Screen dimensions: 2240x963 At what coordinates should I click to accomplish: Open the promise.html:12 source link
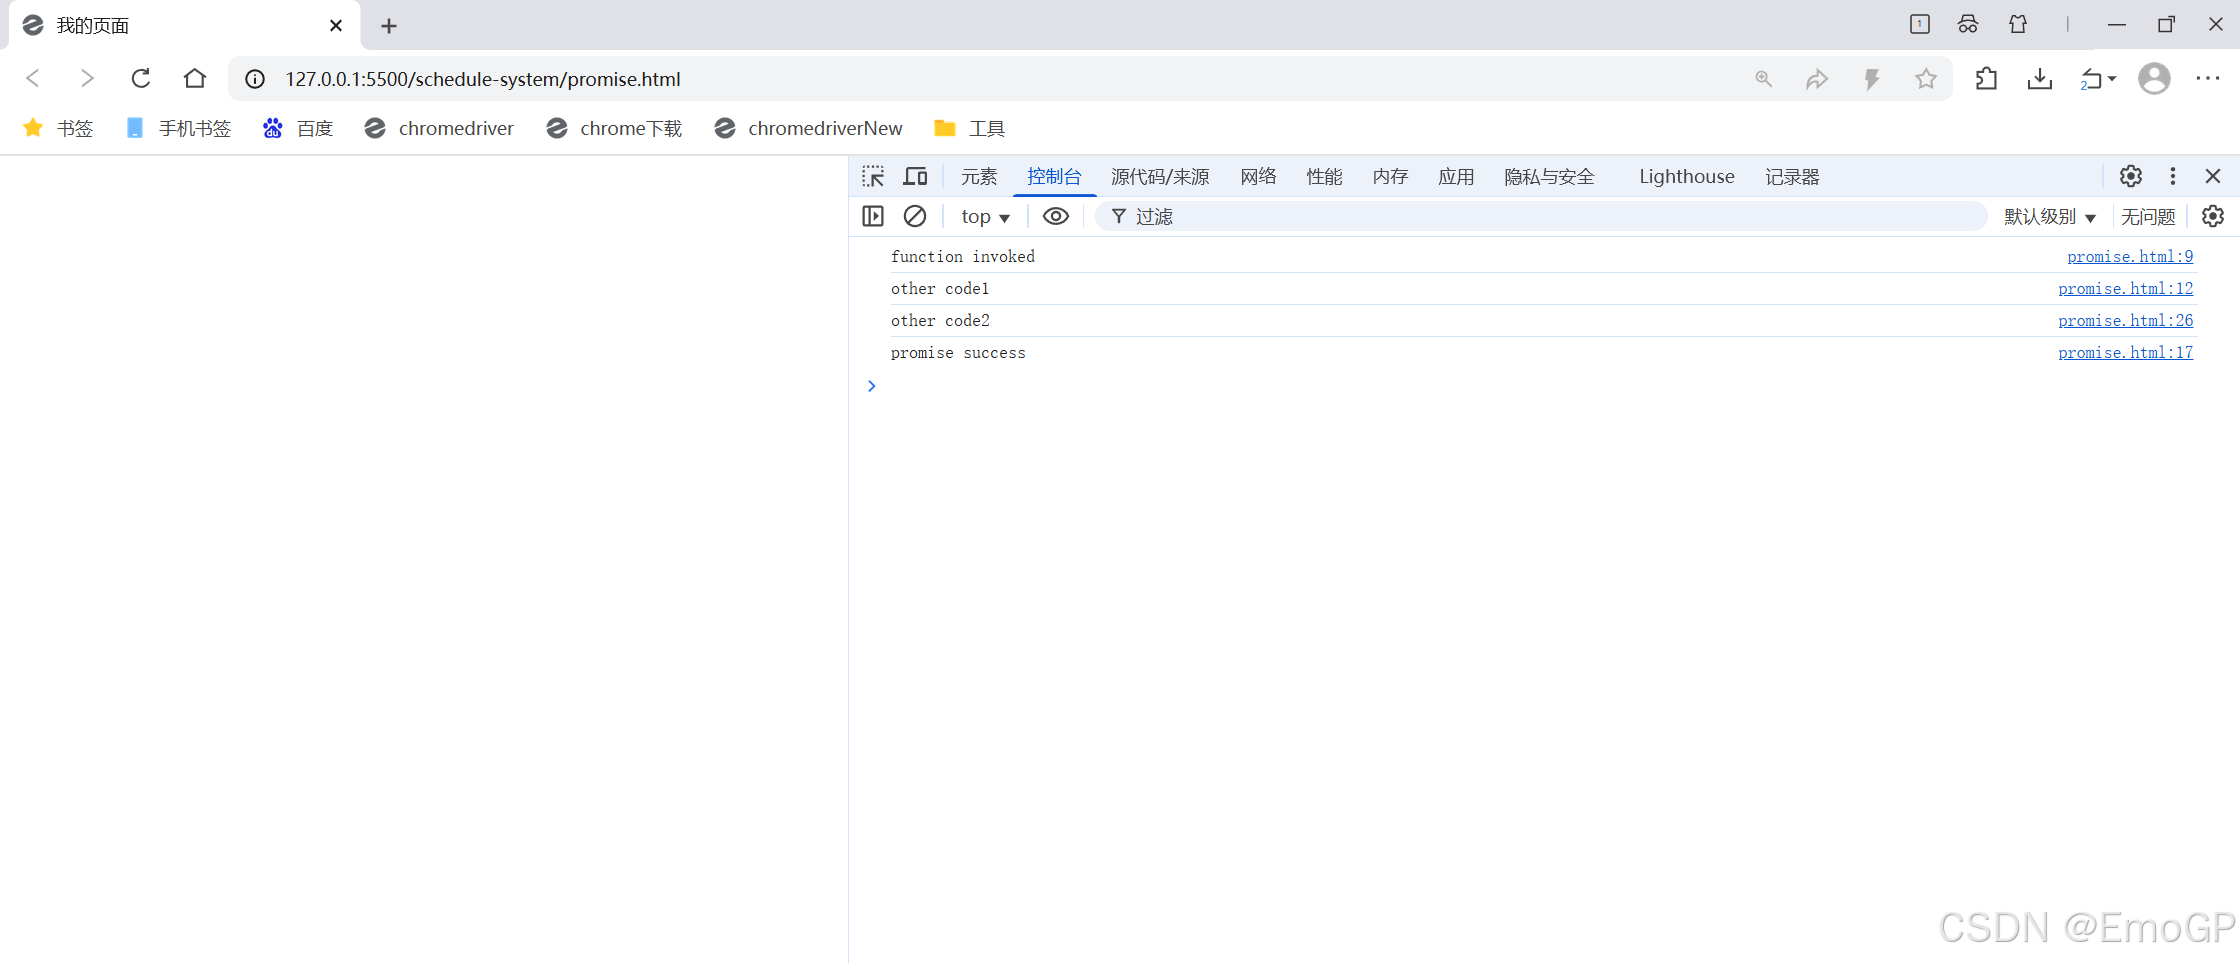coord(2125,289)
